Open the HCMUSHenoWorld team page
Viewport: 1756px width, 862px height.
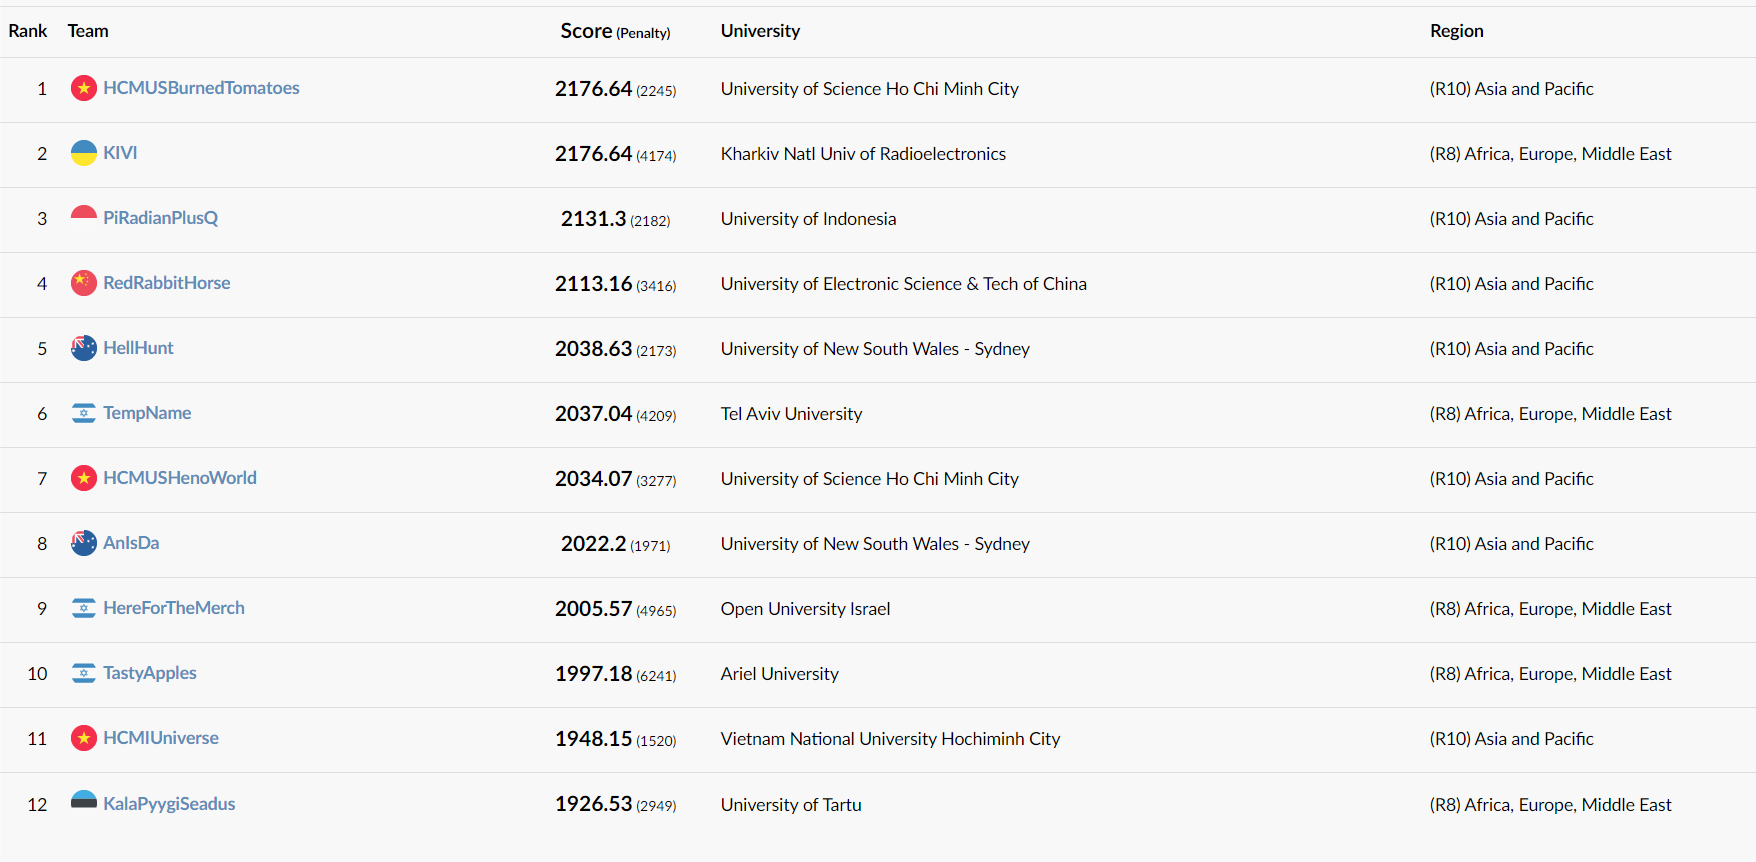[x=180, y=478]
